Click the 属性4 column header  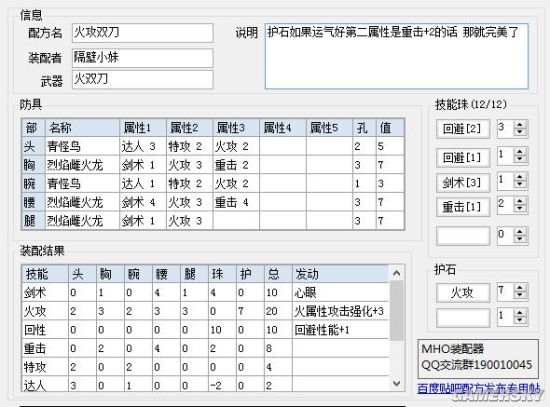point(283,128)
